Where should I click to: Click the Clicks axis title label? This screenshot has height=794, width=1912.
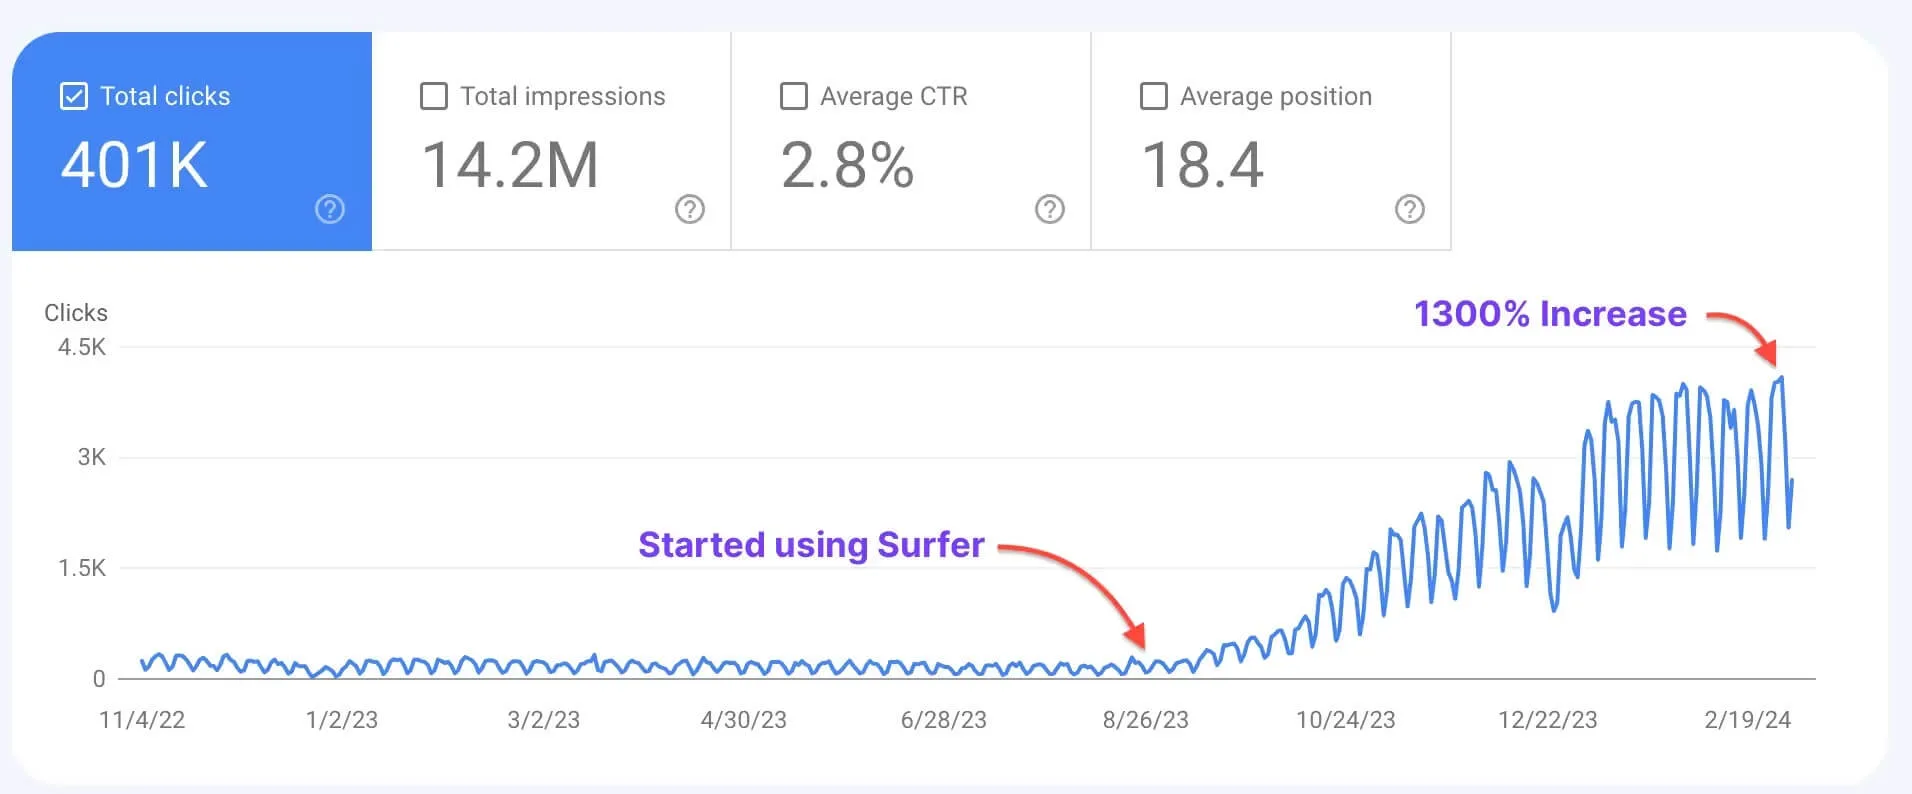[x=76, y=313]
